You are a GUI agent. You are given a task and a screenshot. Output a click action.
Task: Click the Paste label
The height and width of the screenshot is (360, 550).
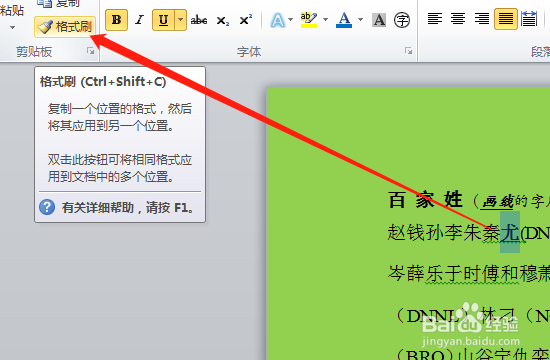point(12,11)
